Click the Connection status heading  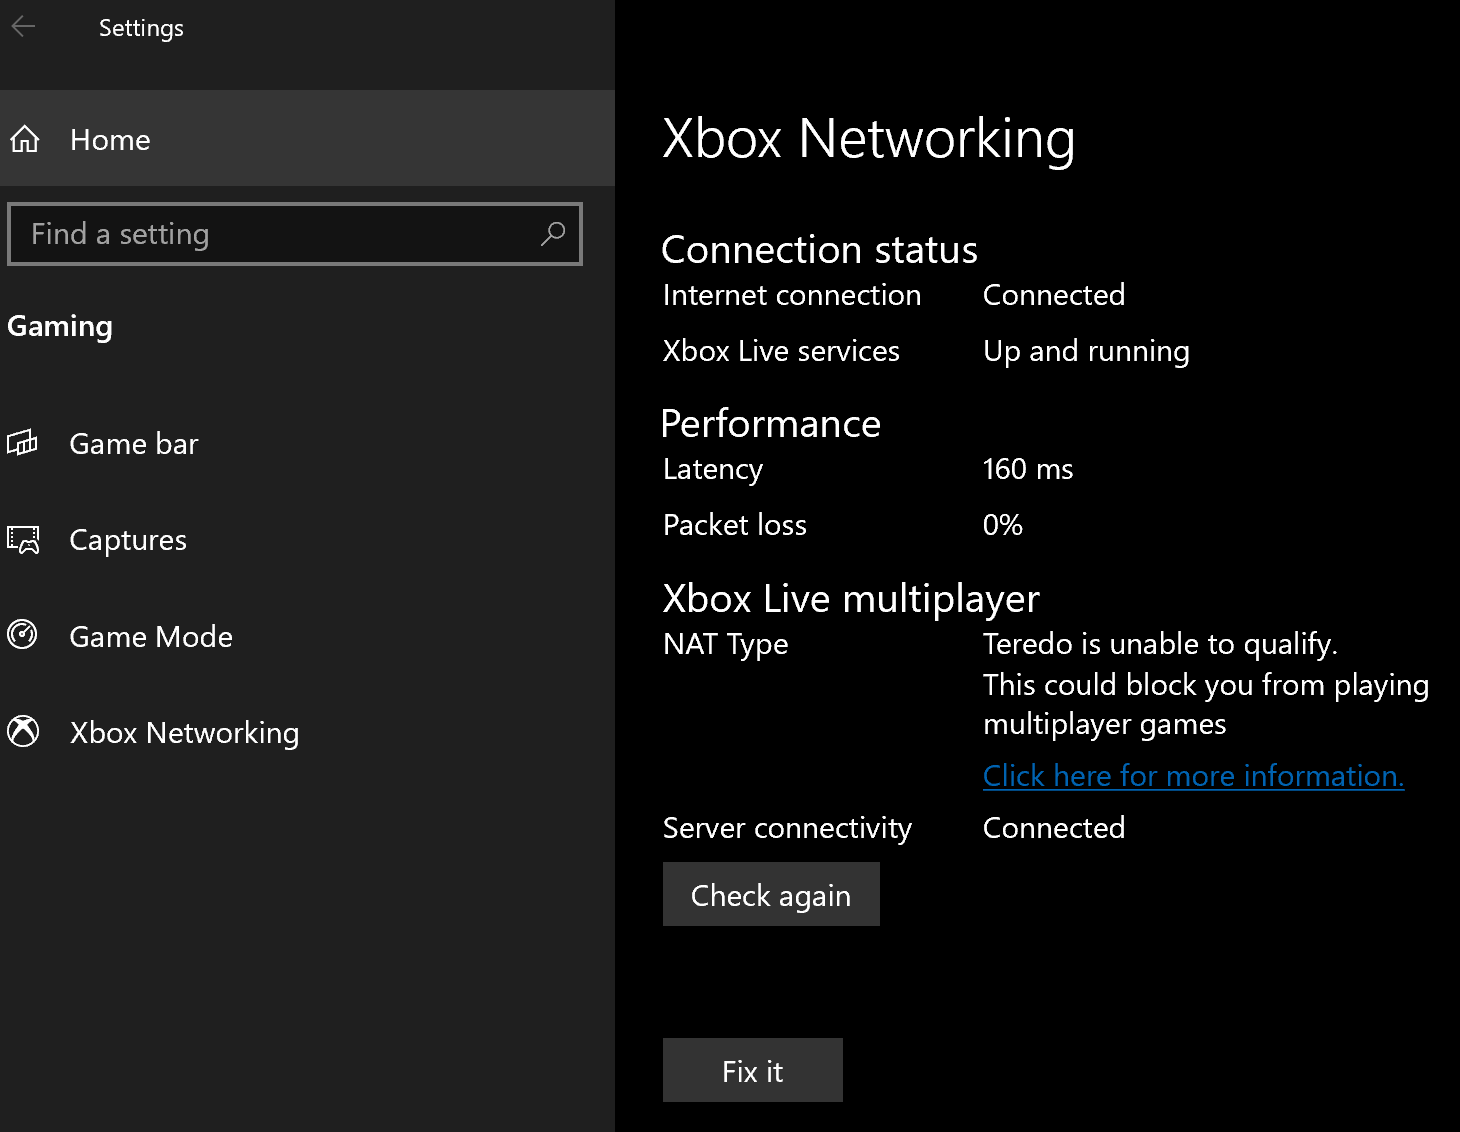click(x=820, y=250)
